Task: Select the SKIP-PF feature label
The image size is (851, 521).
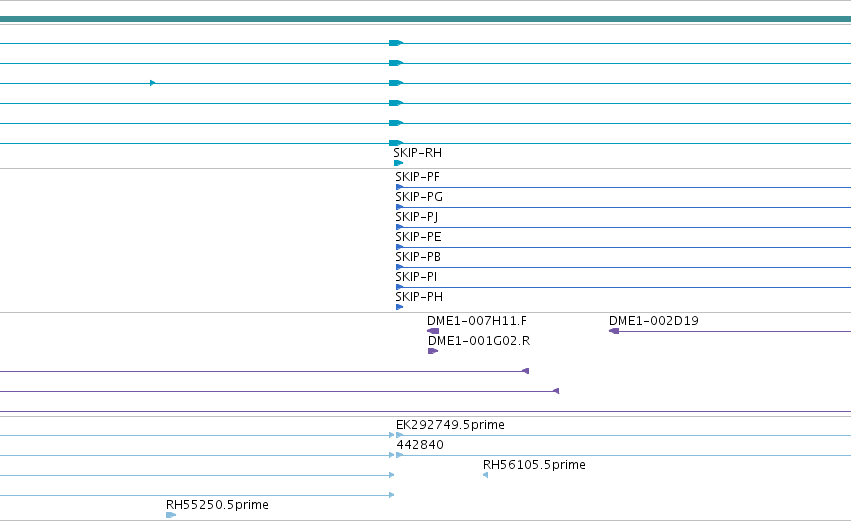Action: (417, 177)
